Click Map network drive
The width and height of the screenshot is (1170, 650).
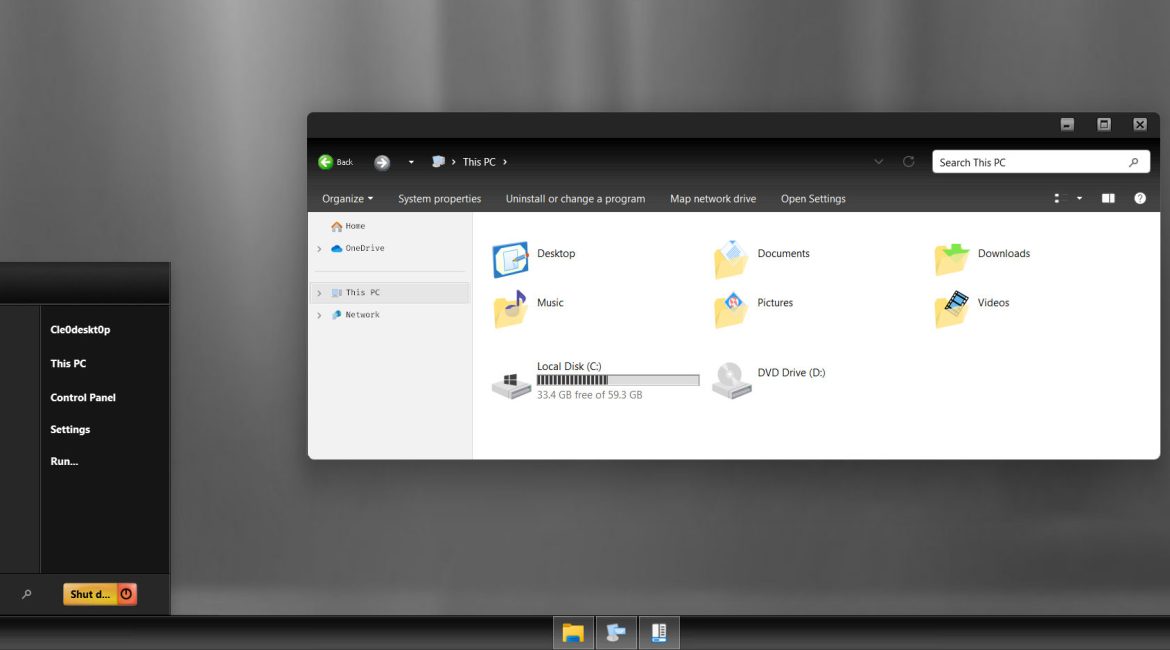coord(712,199)
